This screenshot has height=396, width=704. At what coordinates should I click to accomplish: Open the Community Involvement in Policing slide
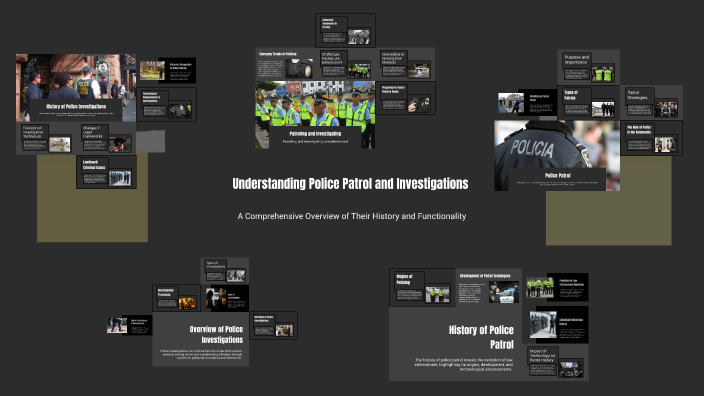(345, 30)
